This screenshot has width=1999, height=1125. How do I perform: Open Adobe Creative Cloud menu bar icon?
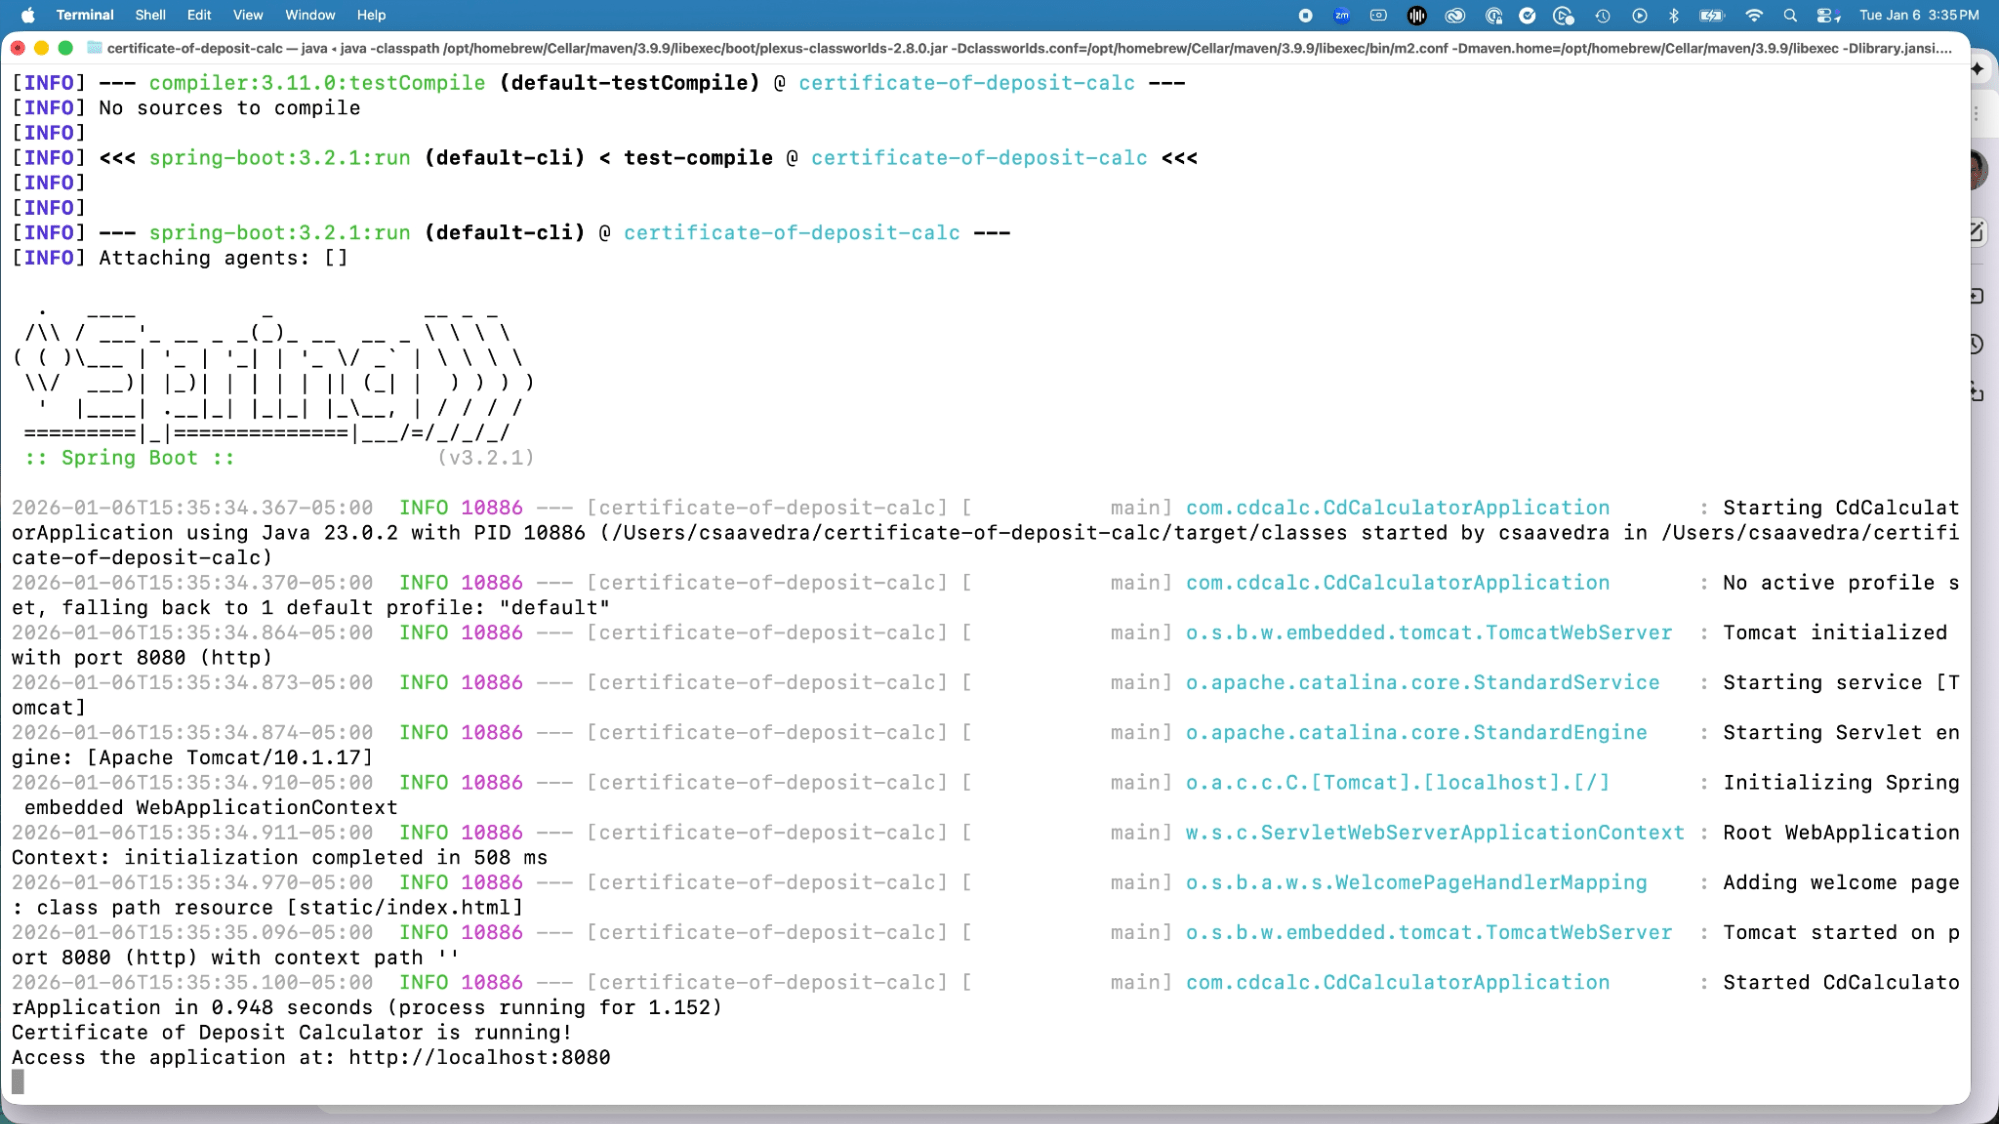(x=1456, y=15)
